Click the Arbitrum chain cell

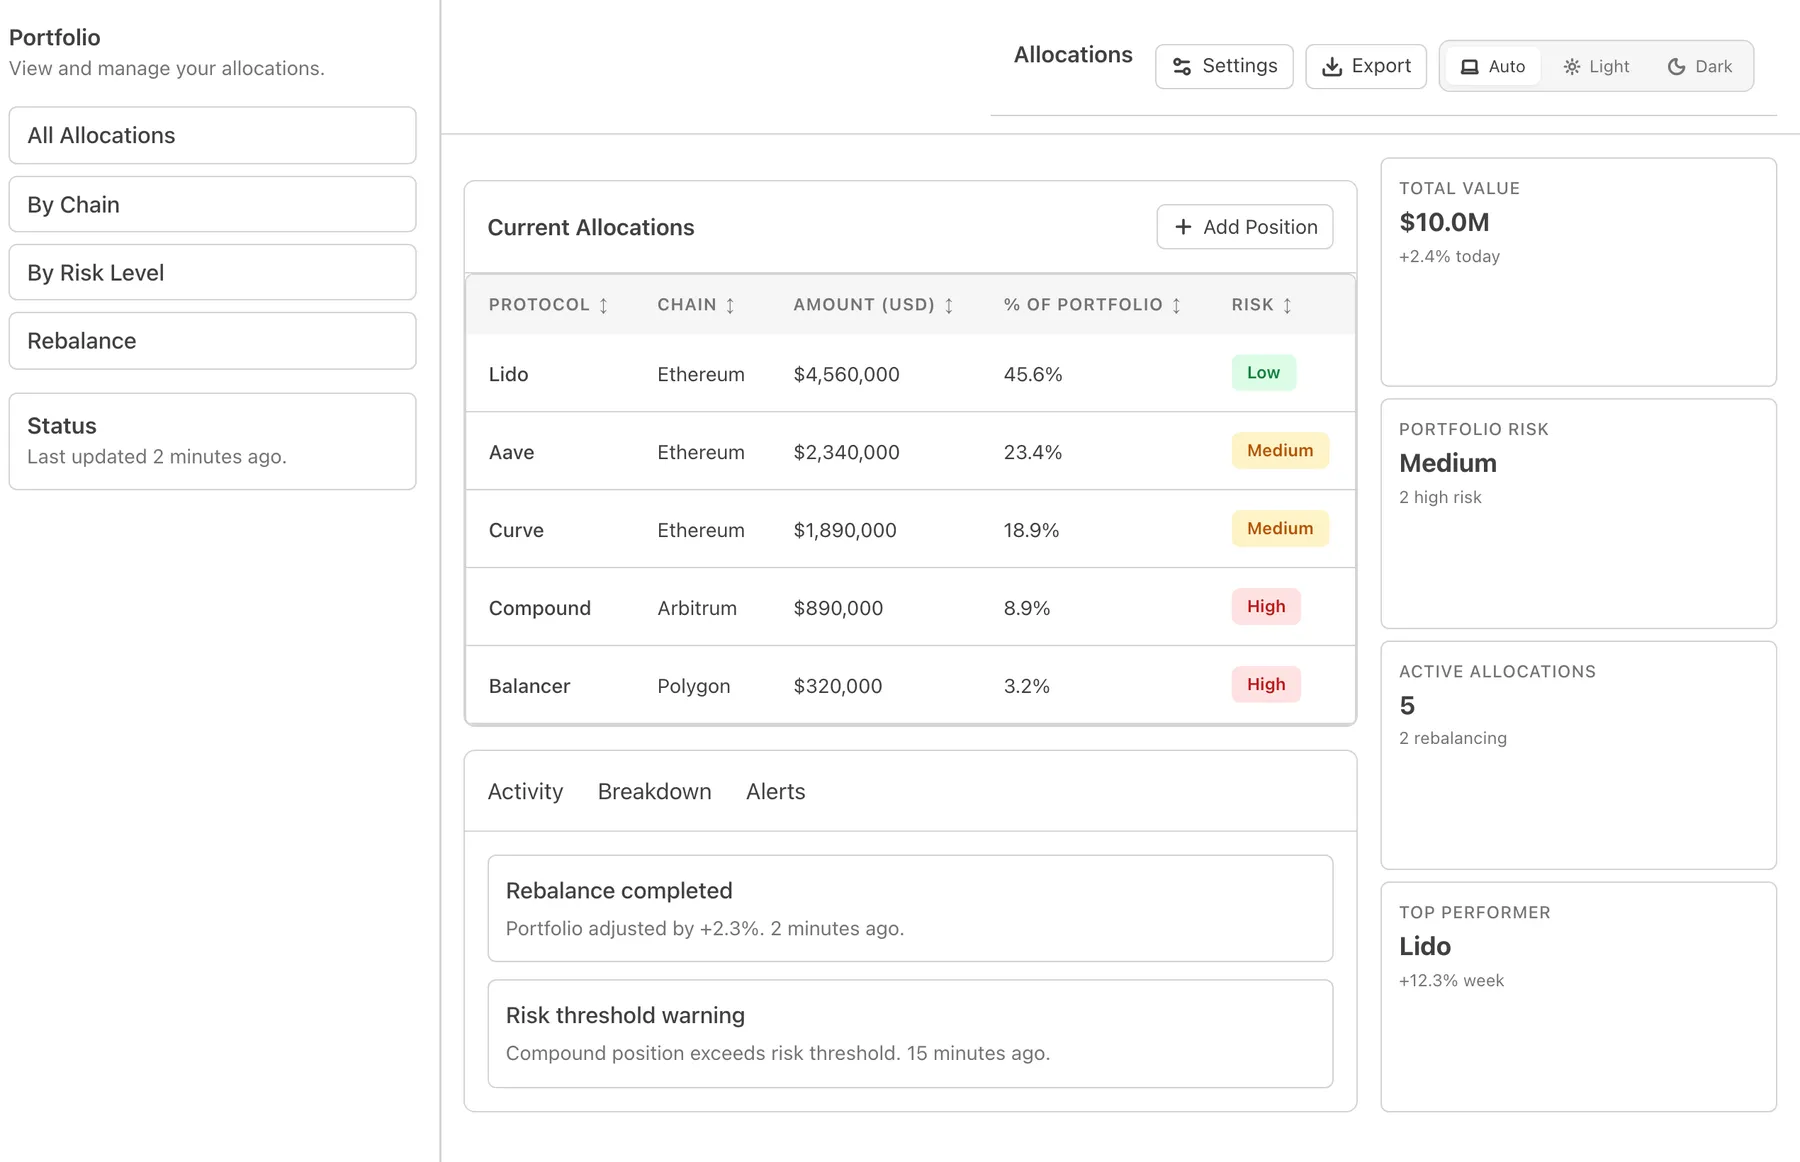[x=697, y=608]
